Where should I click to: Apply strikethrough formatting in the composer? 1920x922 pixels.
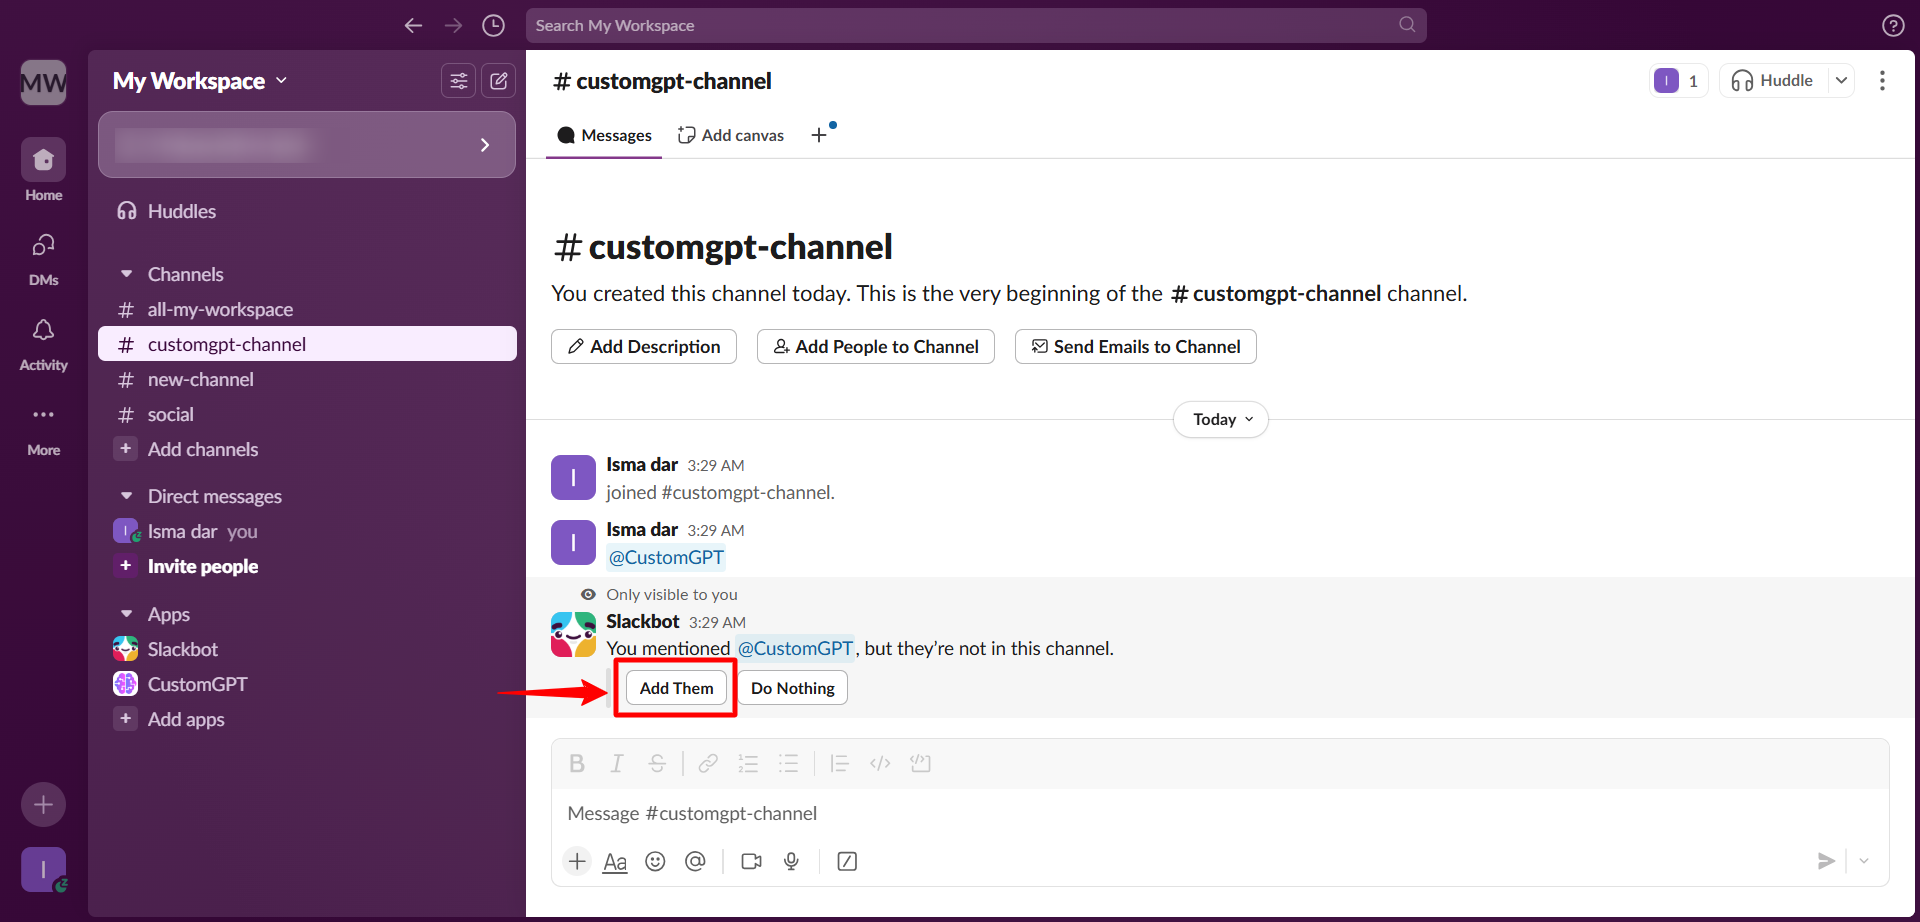[x=657, y=764]
